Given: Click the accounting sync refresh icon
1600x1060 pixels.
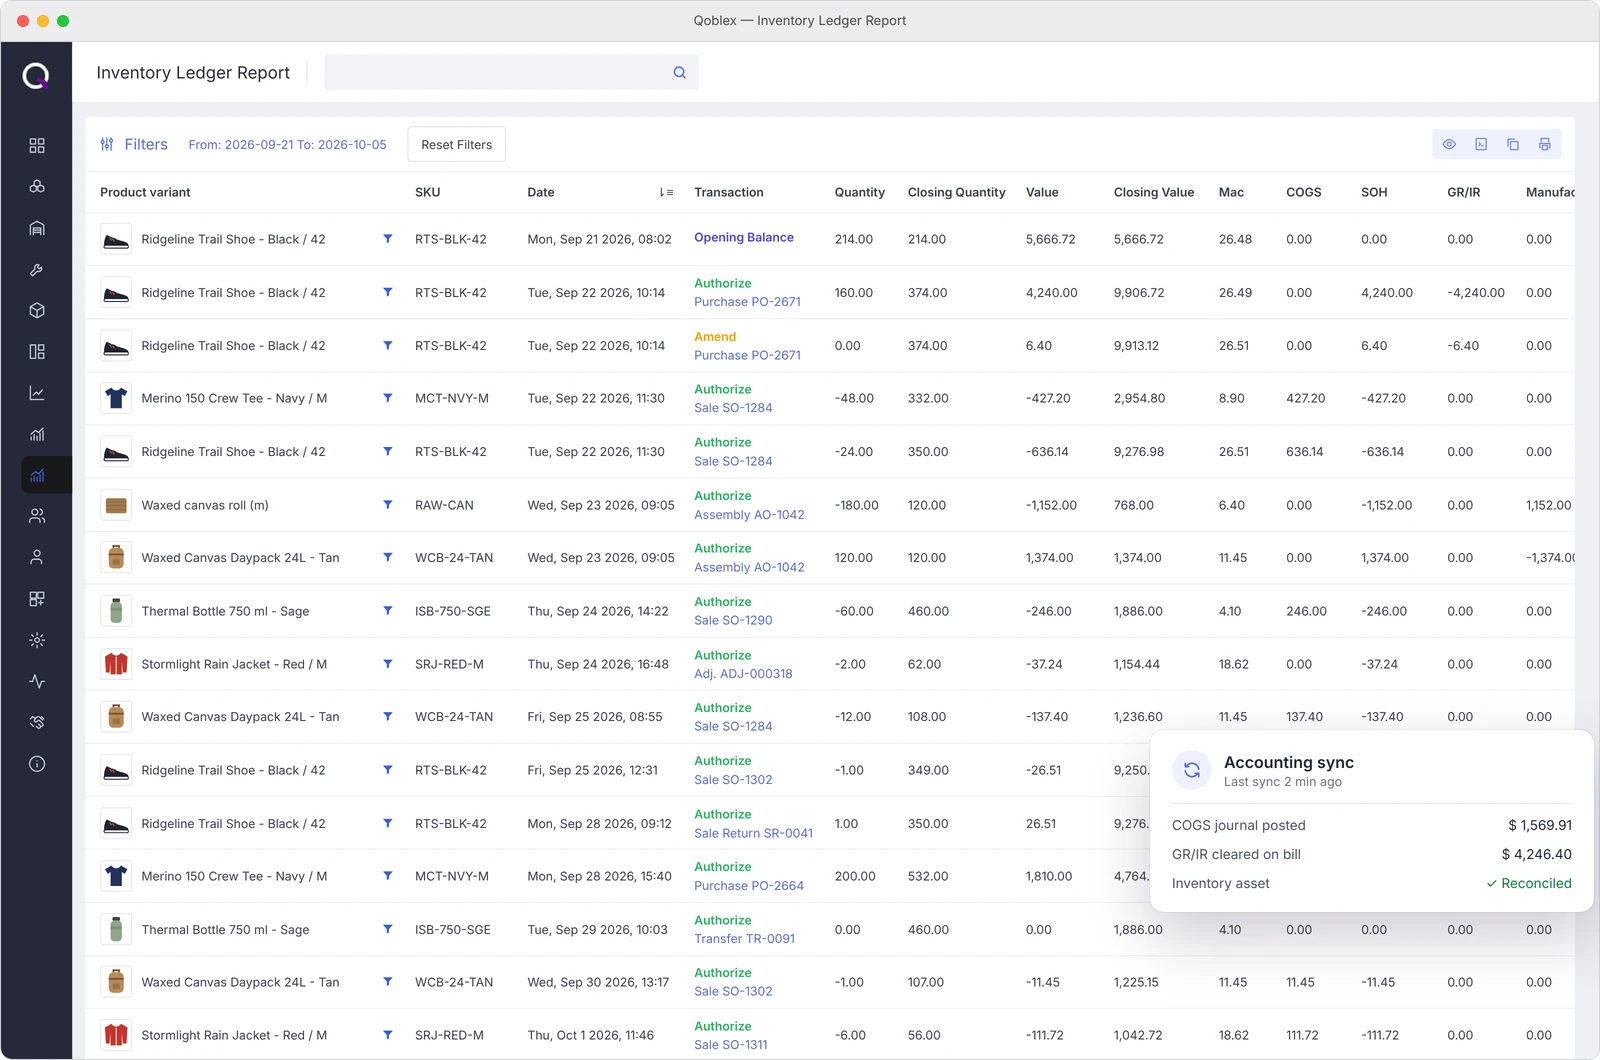Looking at the screenshot, I should (x=1192, y=770).
